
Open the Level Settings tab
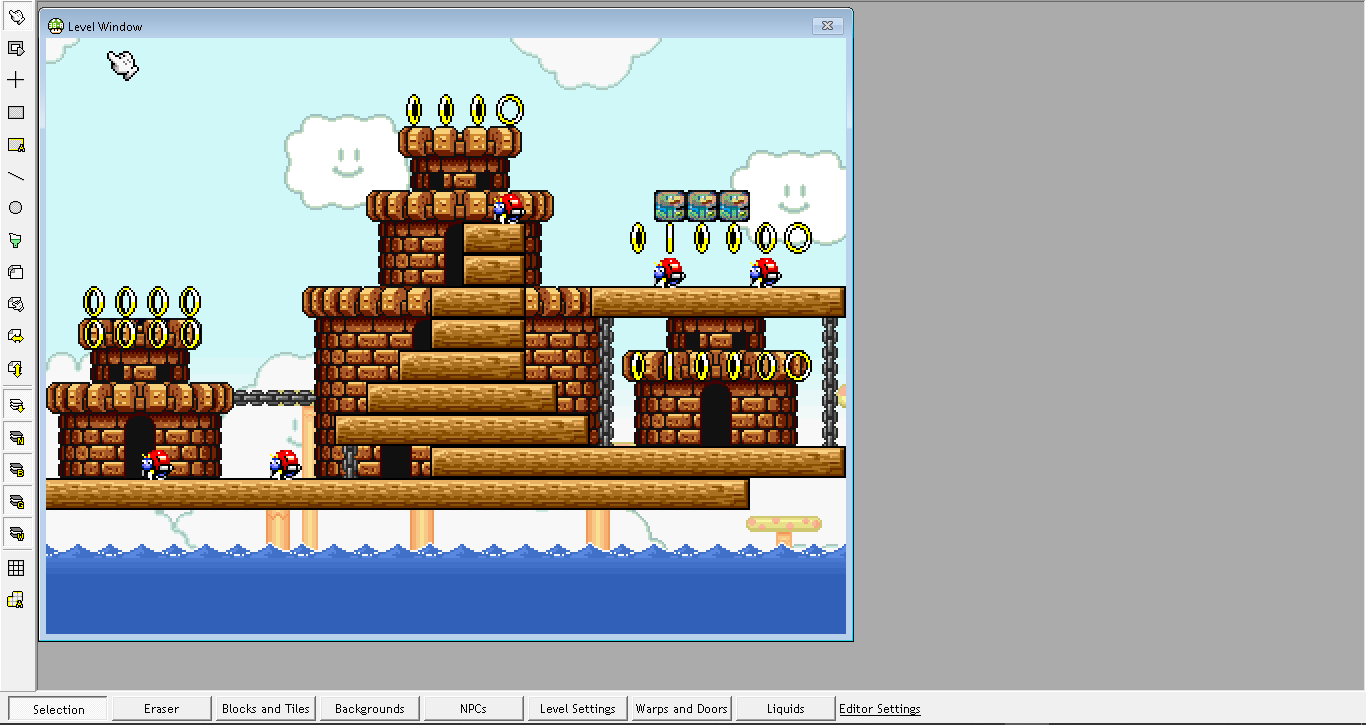coord(577,709)
